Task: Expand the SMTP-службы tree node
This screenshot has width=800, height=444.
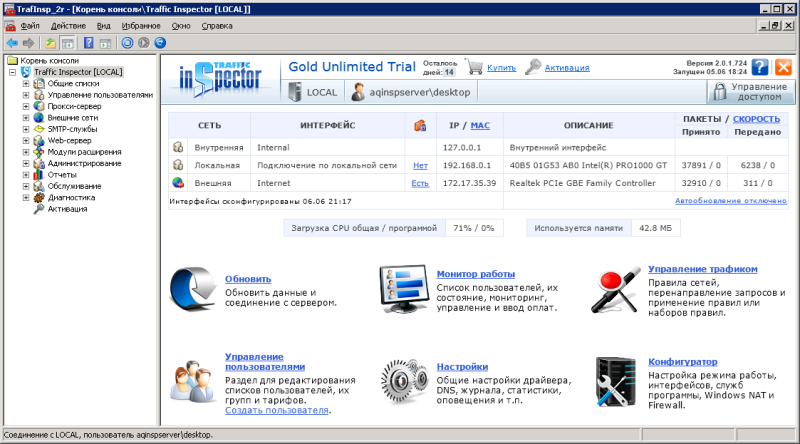Action: [x=26, y=129]
